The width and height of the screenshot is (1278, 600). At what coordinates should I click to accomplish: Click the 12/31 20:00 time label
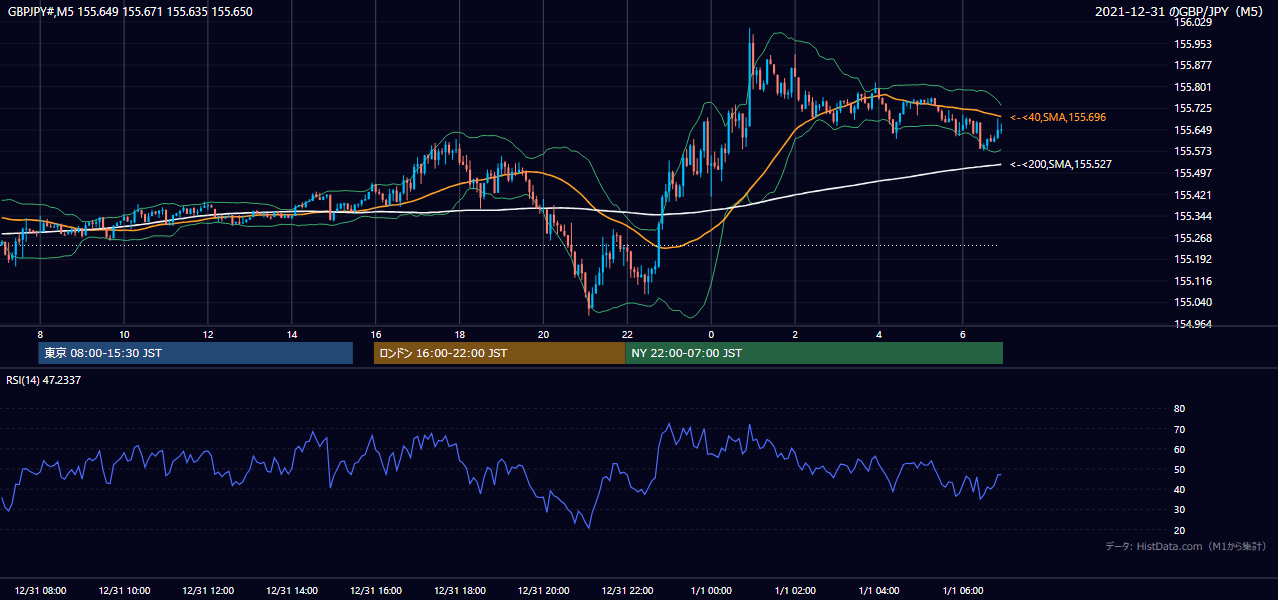(544, 591)
